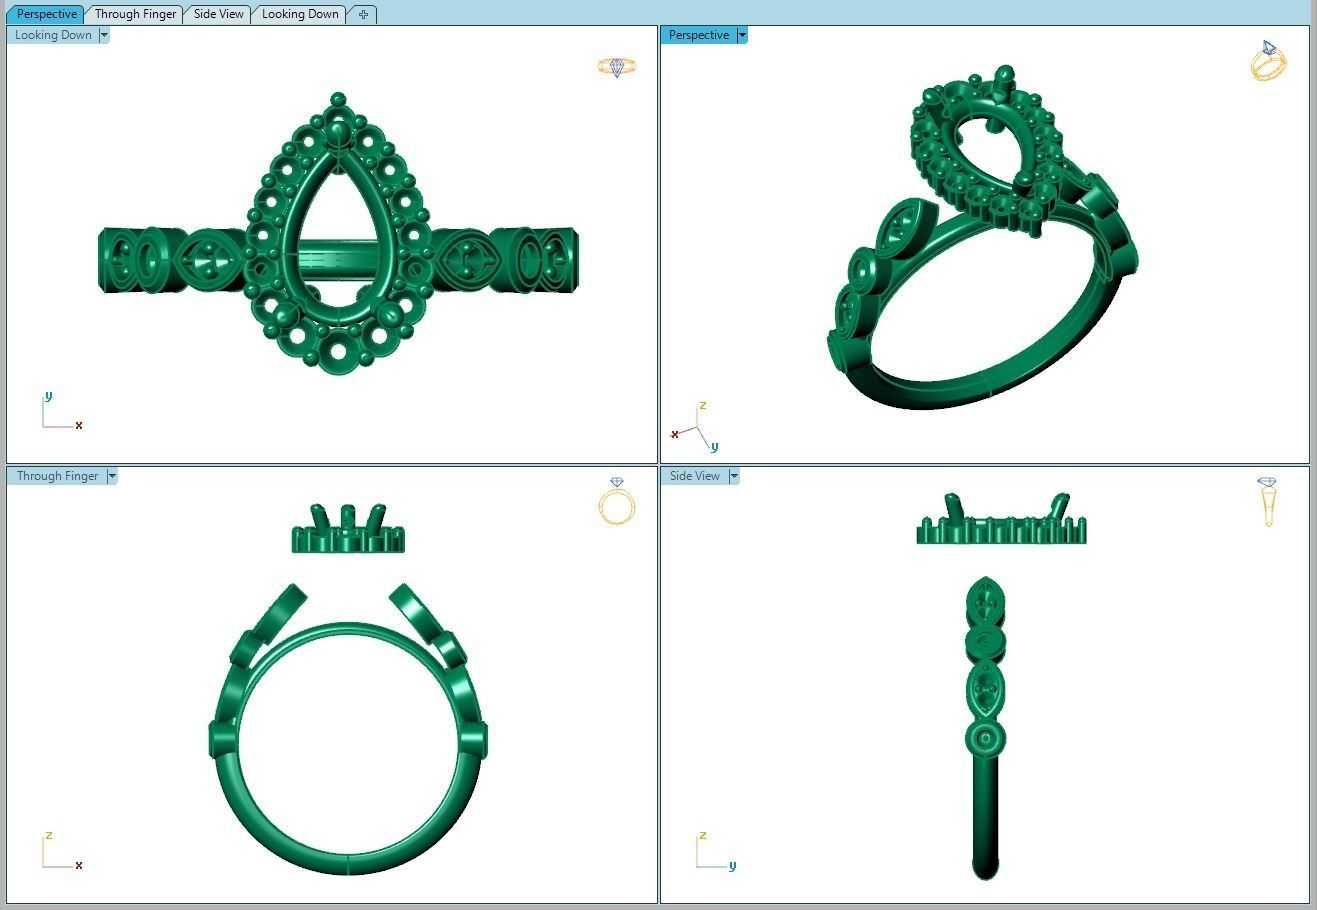Click the XY axis indicator in Looking Down viewport
This screenshot has height=910, width=1317.
pos(61,412)
